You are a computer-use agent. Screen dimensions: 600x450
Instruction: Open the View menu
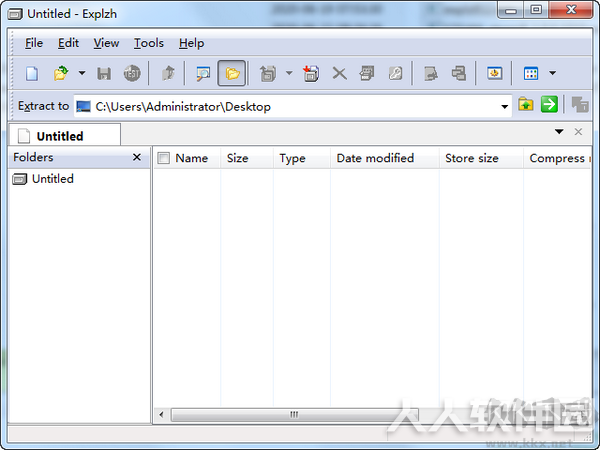(106, 43)
